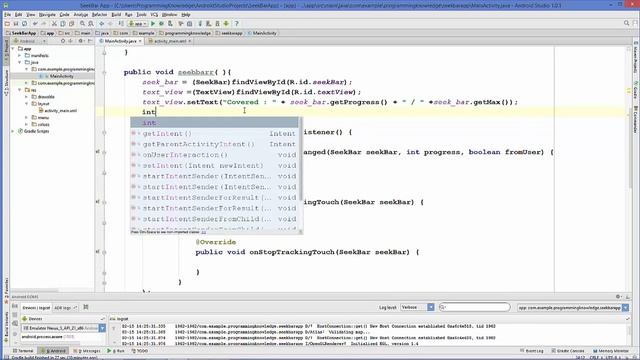The image size is (640, 360).
Task: Expand the Gradle Scripts node
Action: coord(13,131)
